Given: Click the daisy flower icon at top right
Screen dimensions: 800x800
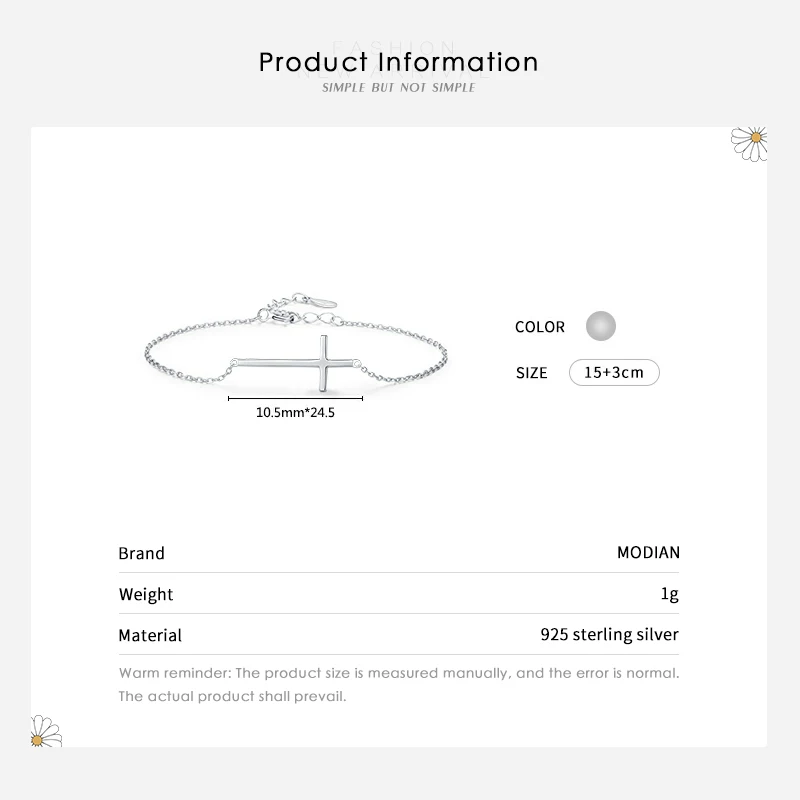Looking at the screenshot, I should click(749, 141).
